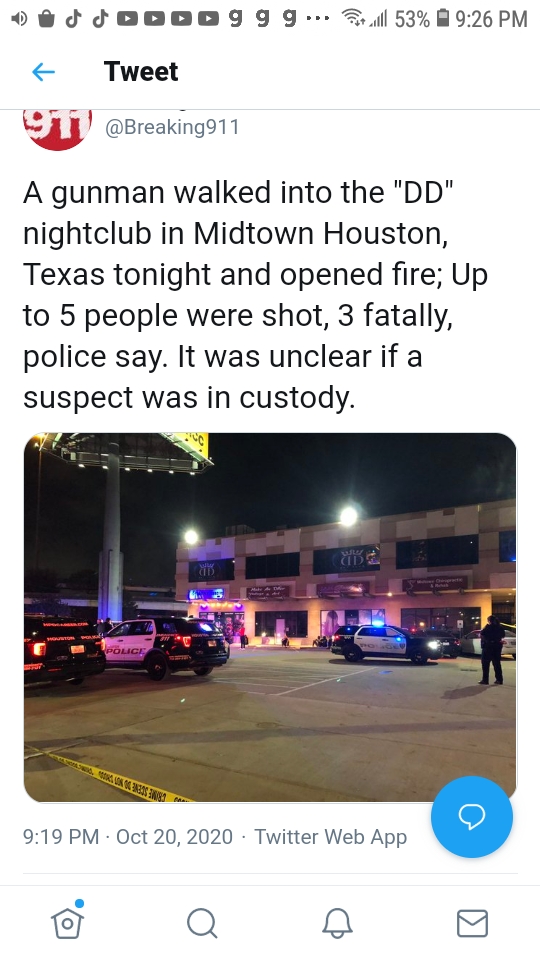540x960 pixels.
Task: Tap the volume speaker status icon
Action: (20, 18)
